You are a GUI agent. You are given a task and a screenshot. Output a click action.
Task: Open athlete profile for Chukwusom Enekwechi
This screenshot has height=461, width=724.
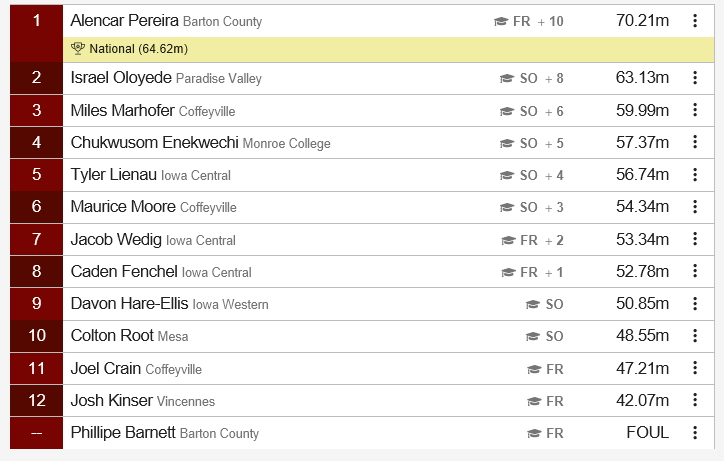[154, 143]
